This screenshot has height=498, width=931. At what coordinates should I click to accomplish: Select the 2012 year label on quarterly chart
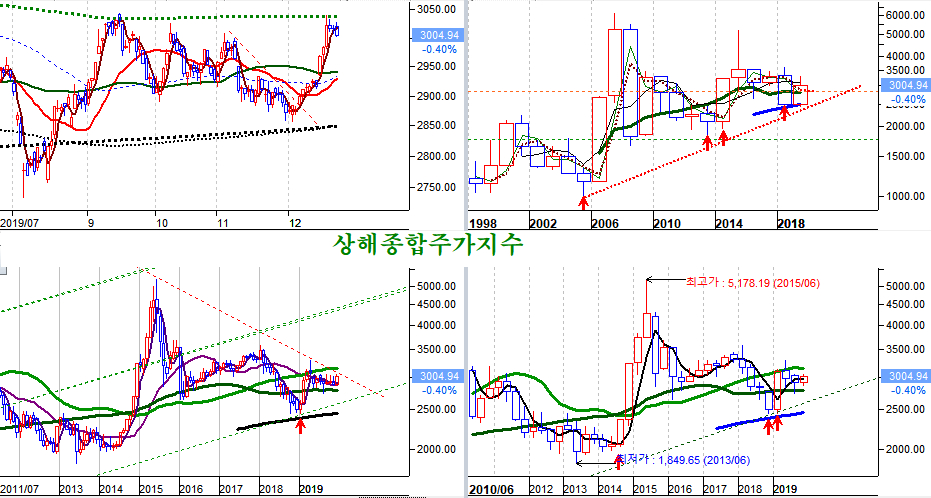(x=542, y=490)
